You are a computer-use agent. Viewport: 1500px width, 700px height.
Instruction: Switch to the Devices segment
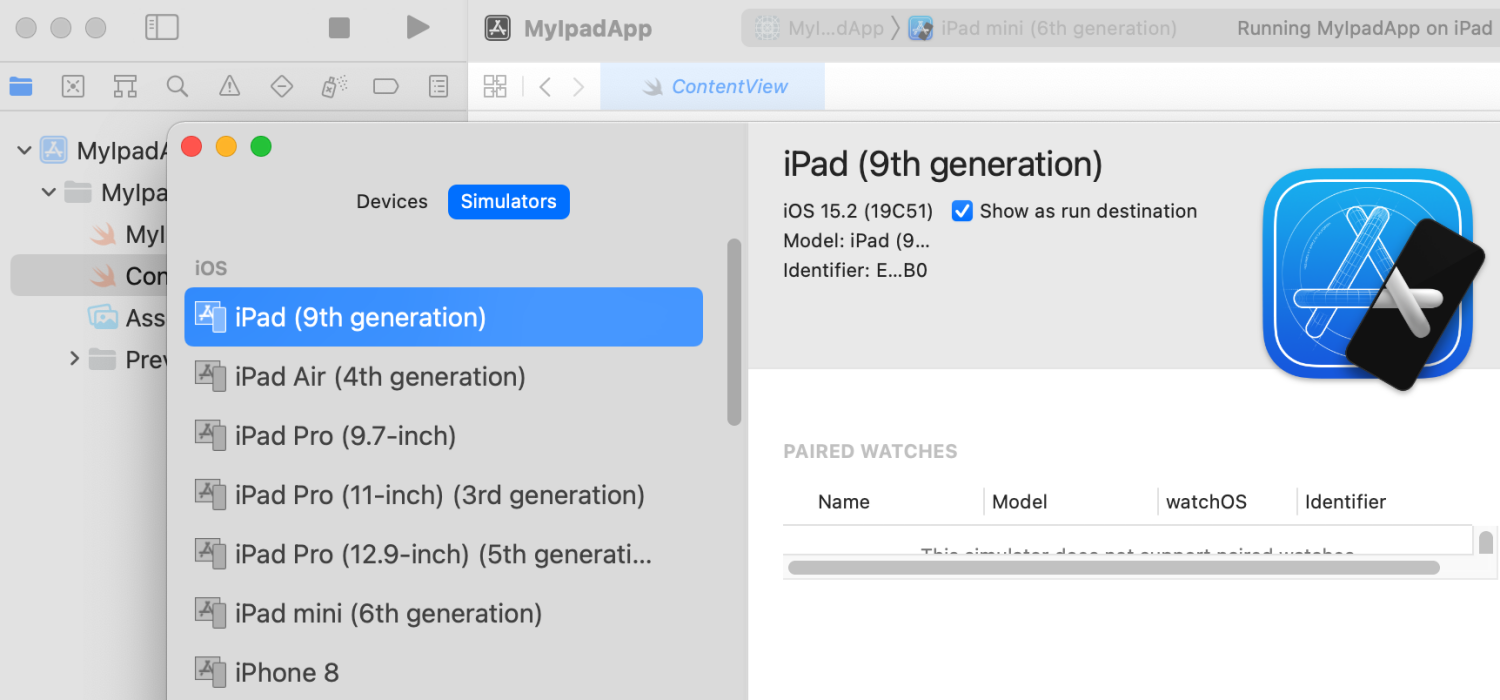(392, 201)
